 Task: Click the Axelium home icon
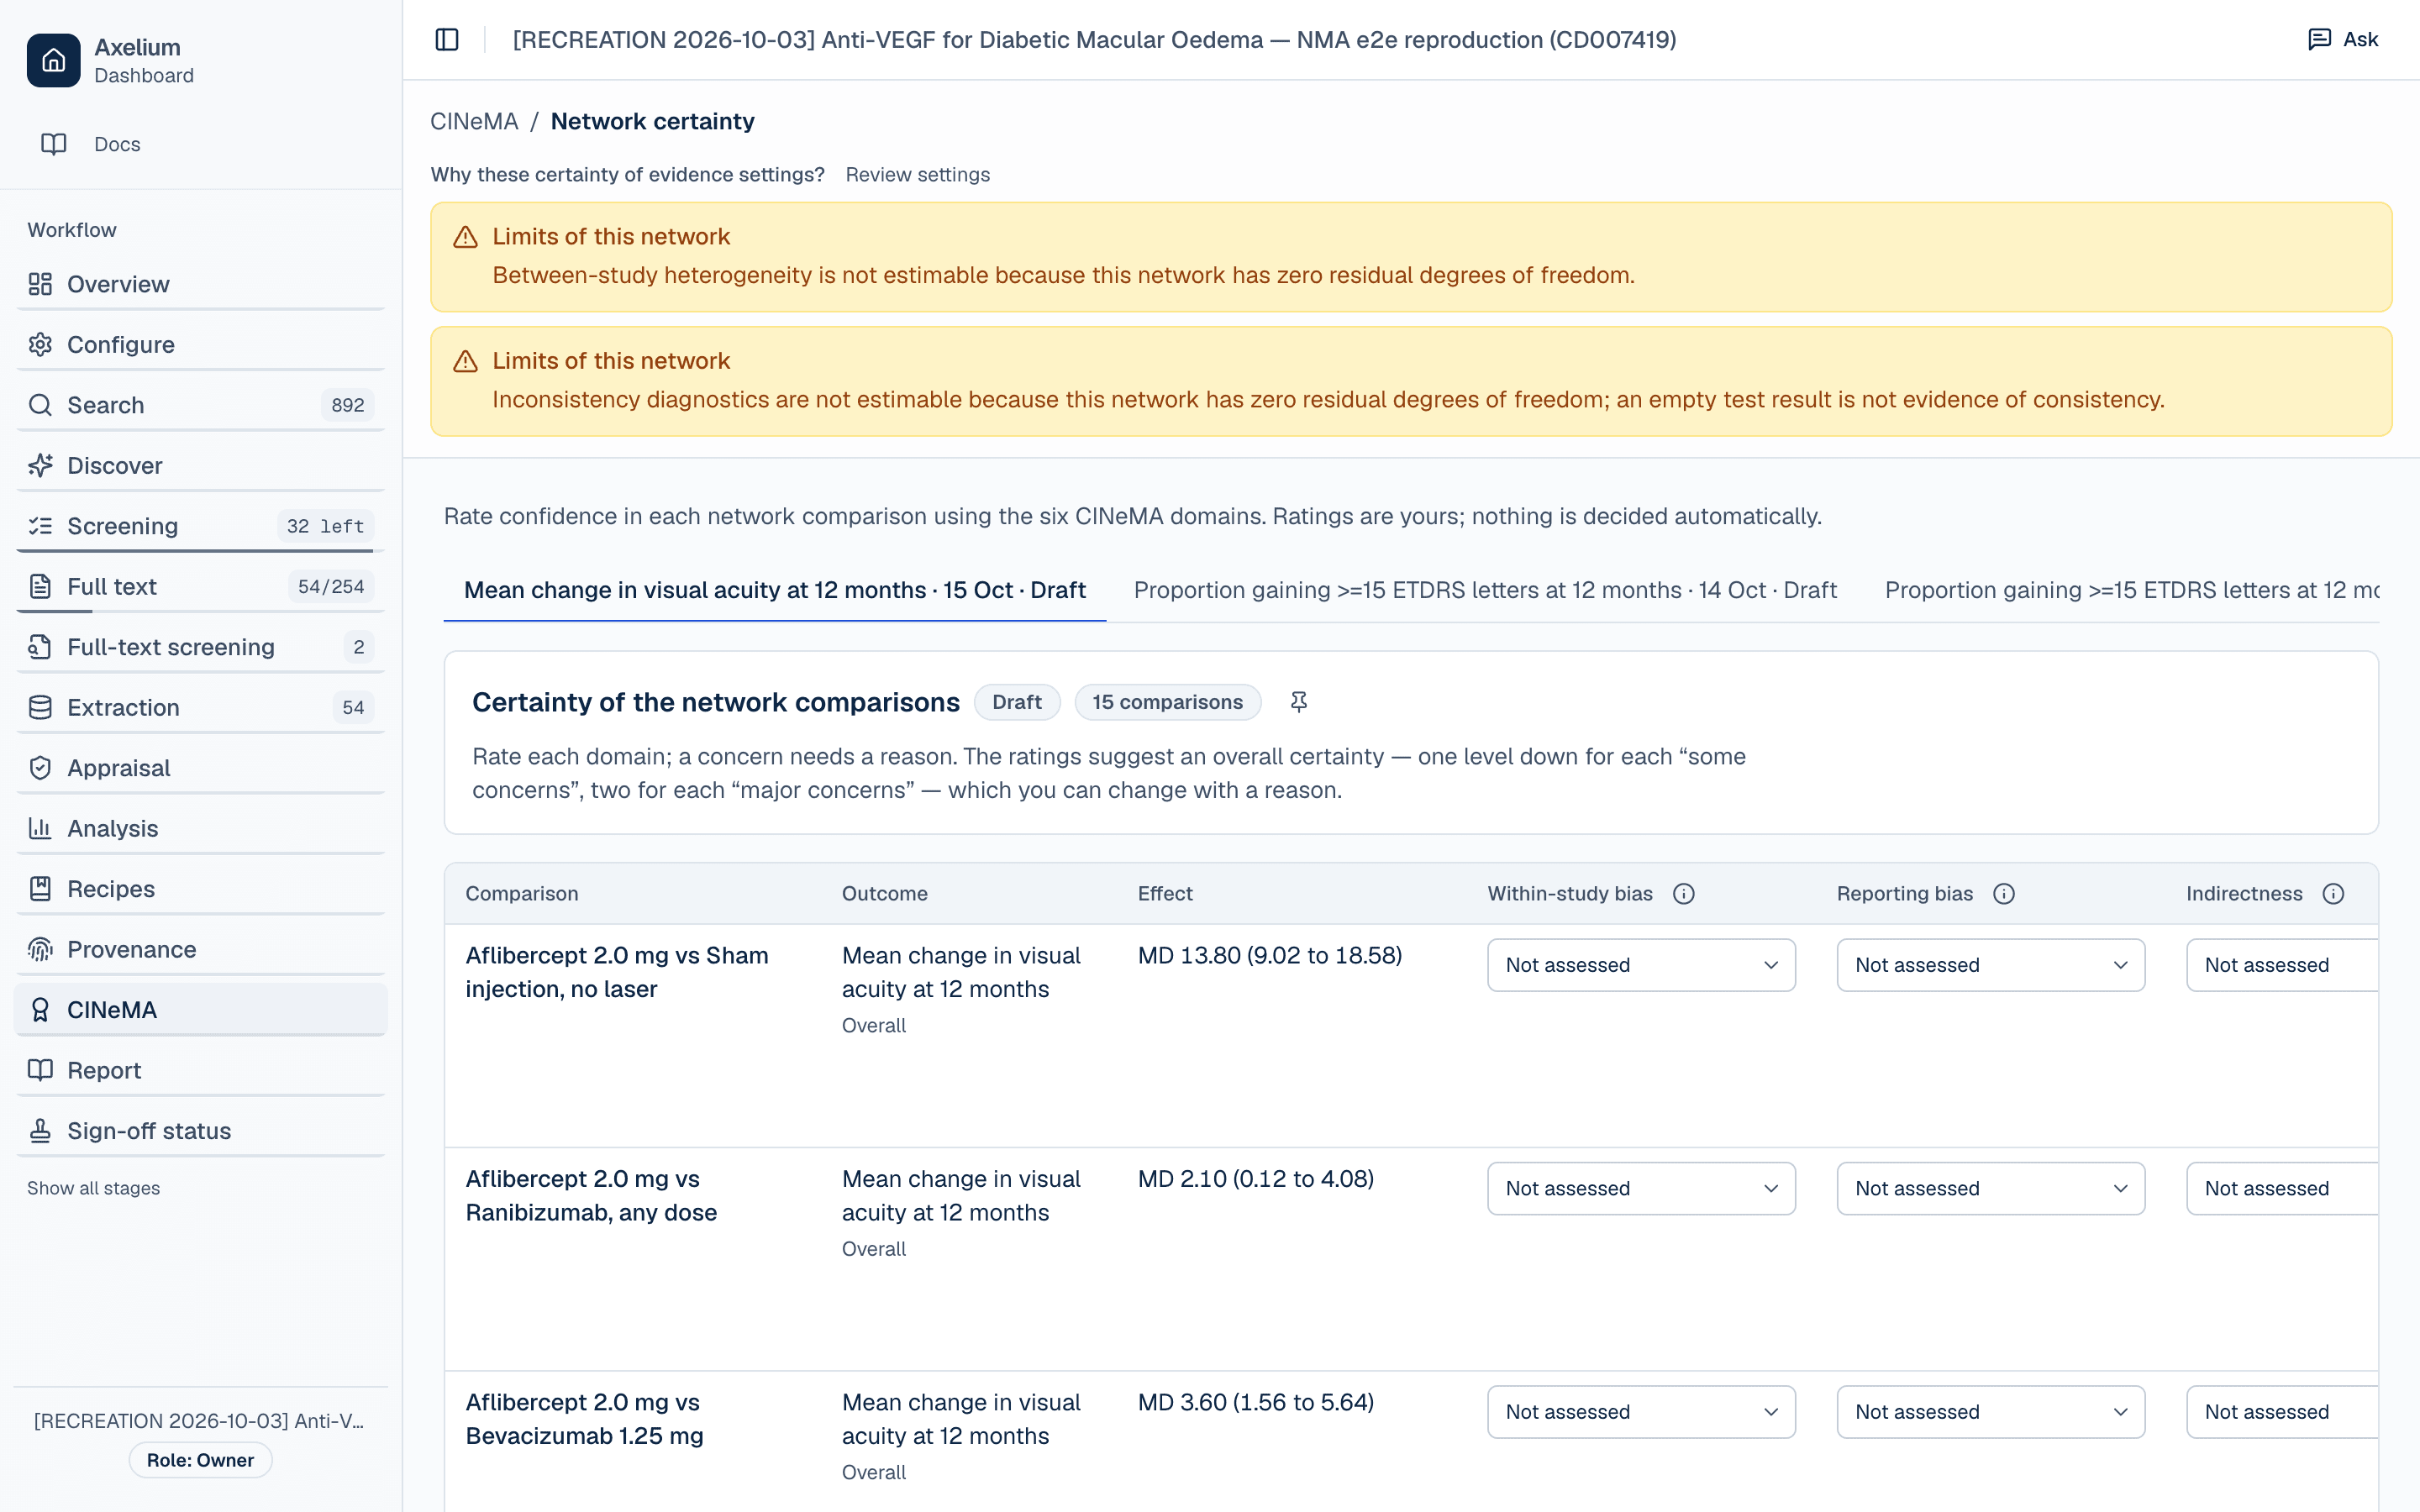click(x=53, y=60)
